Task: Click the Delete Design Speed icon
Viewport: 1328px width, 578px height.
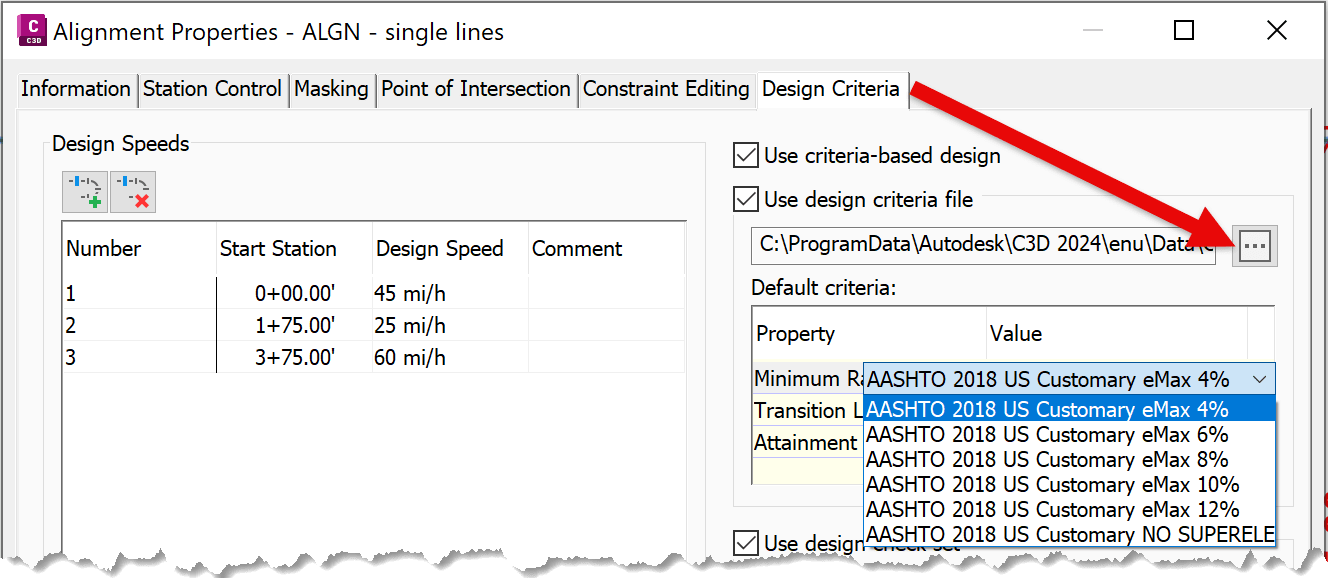Action: (x=133, y=192)
